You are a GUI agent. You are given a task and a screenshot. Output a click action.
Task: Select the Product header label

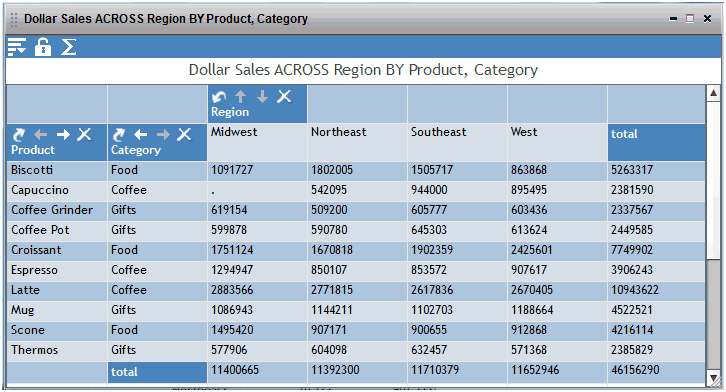click(33, 150)
